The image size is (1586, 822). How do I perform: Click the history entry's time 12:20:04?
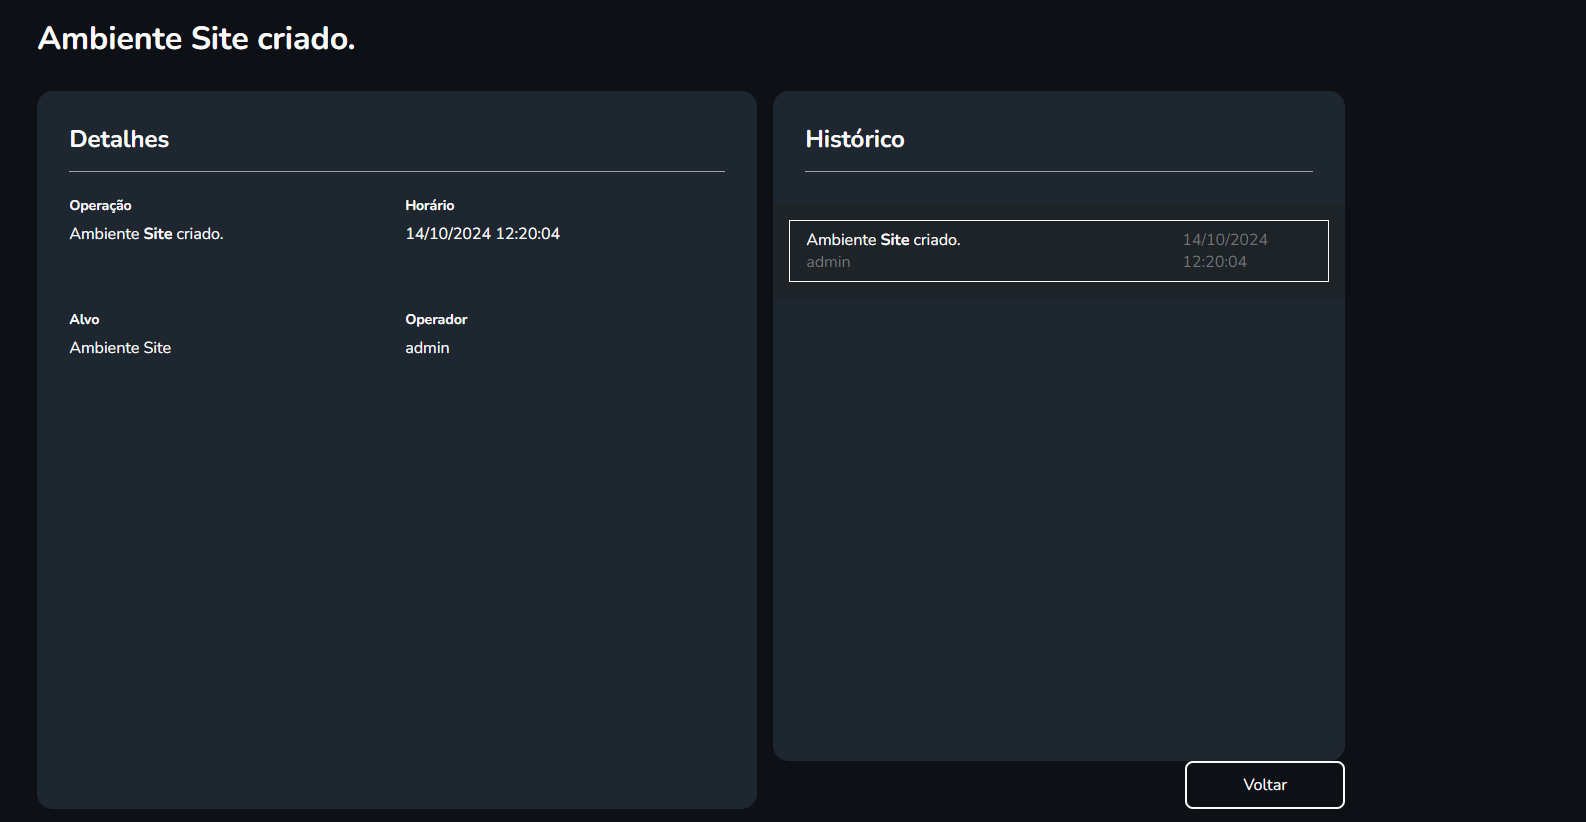click(x=1214, y=262)
